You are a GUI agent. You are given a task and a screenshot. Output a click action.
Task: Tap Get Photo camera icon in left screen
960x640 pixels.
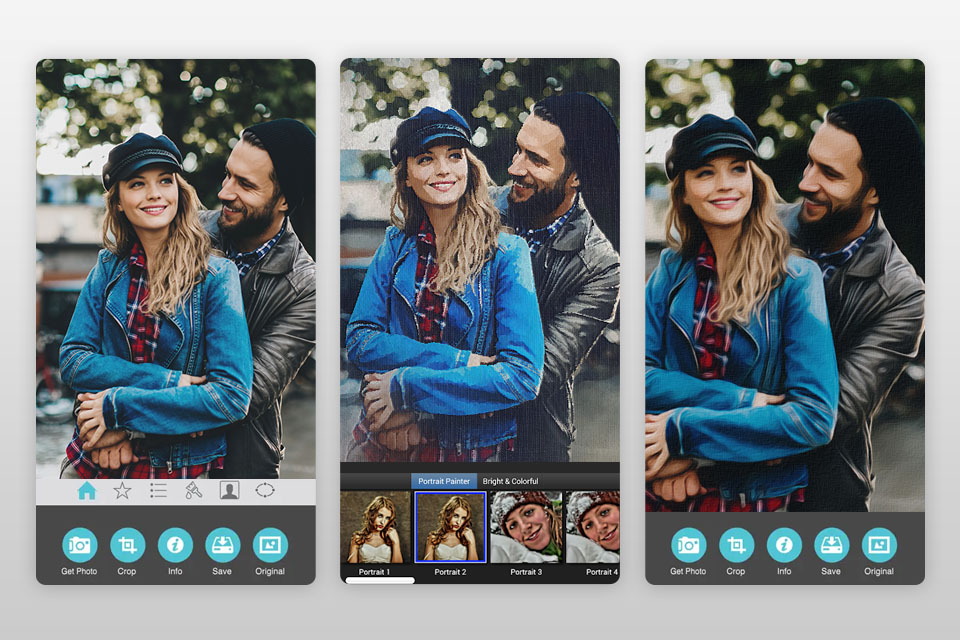pyautogui.click(x=80, y=544)
